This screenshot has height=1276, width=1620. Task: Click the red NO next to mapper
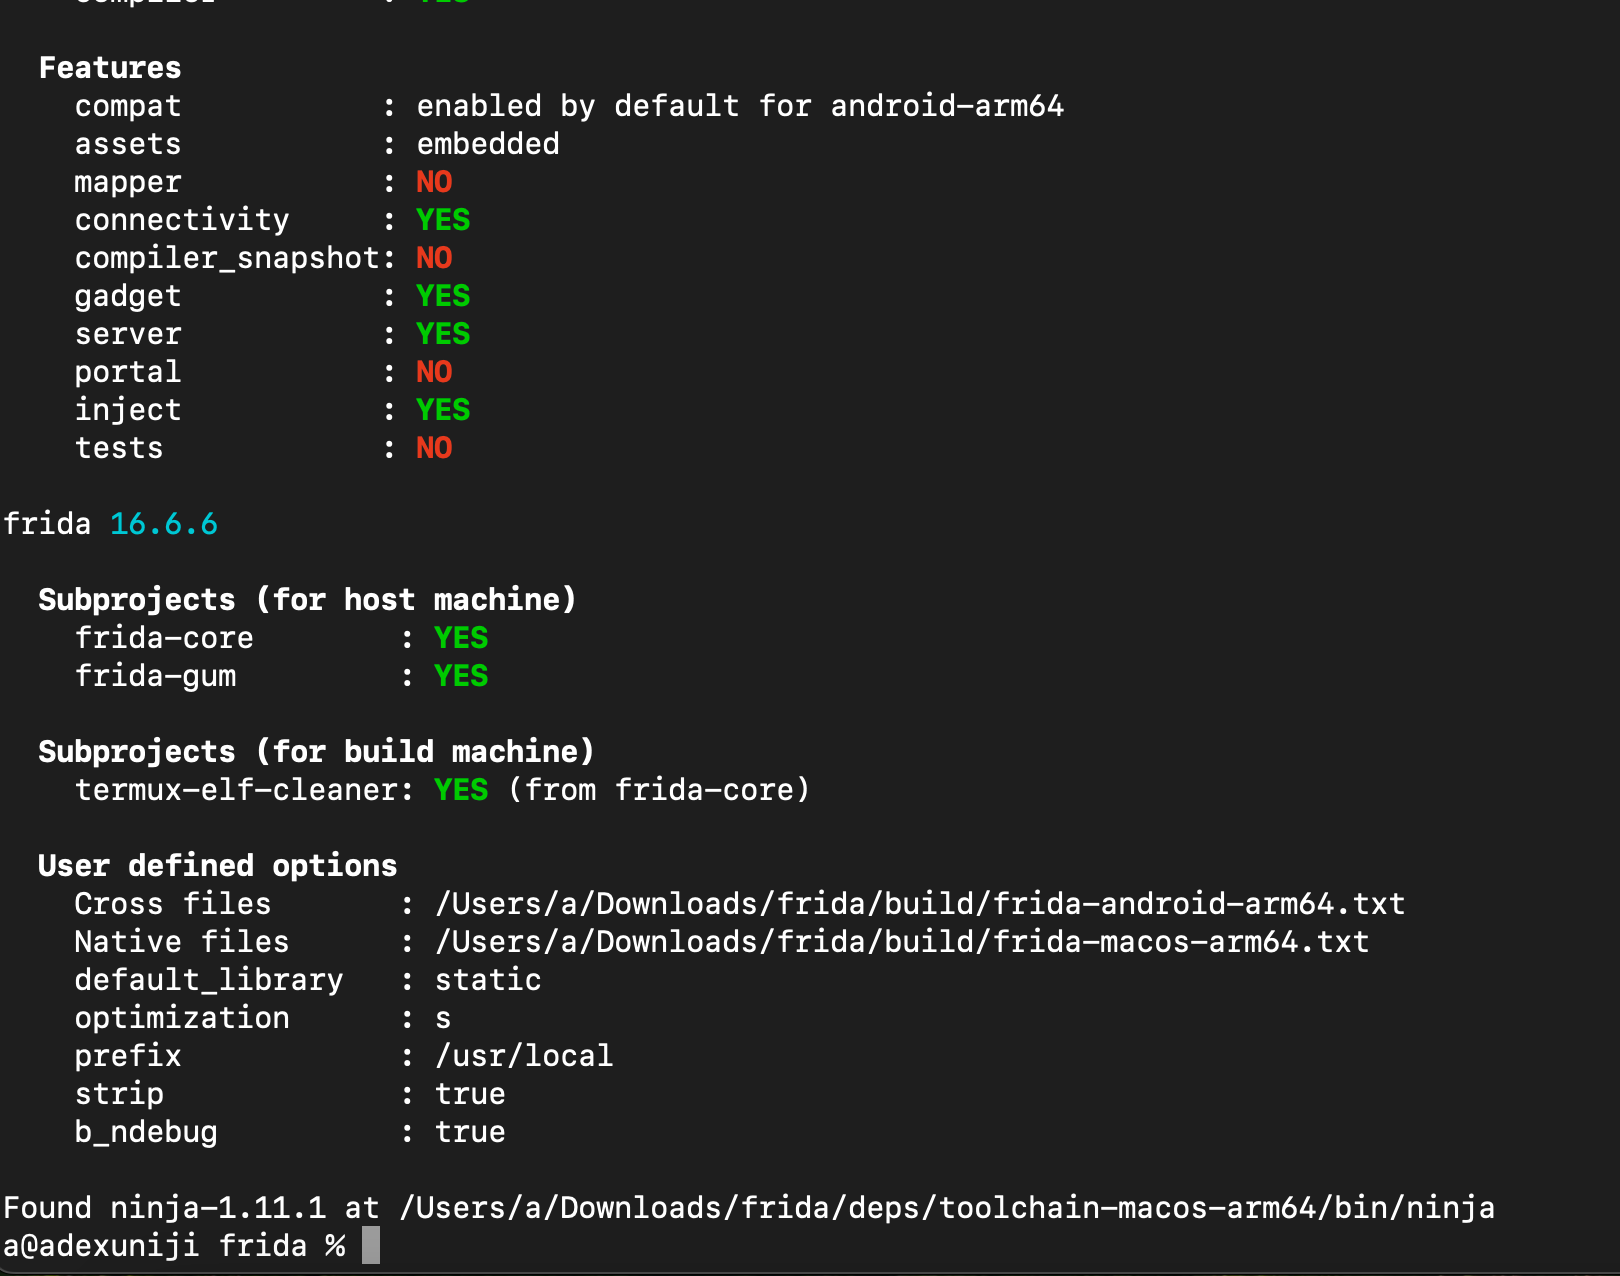point(434,182)
